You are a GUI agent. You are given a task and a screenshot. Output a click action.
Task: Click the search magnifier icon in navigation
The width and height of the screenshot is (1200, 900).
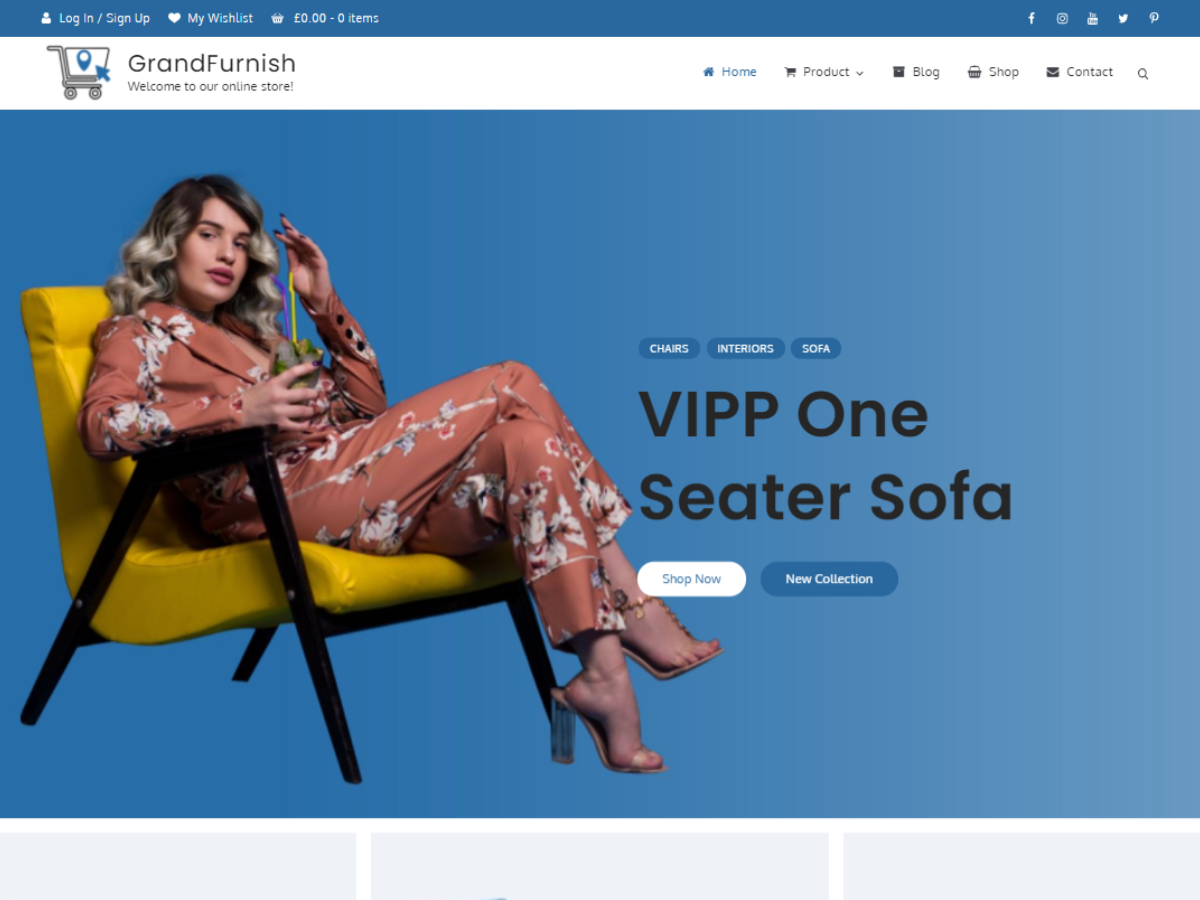(1143, 73)
